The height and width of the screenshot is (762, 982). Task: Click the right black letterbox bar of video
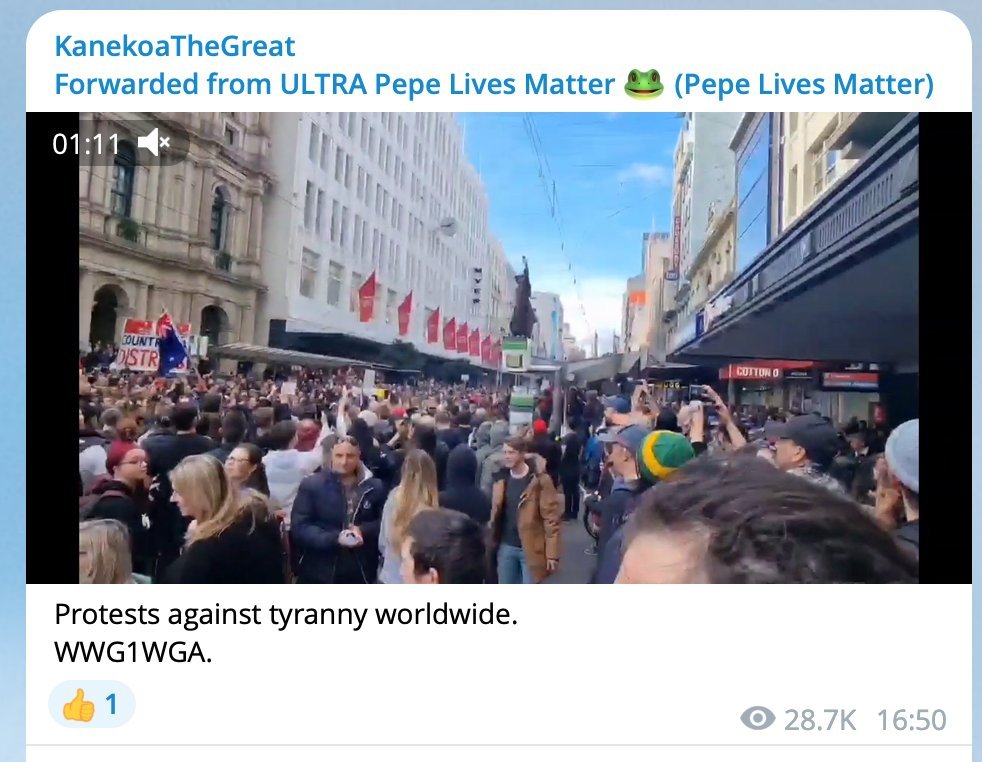pos(945,348)
